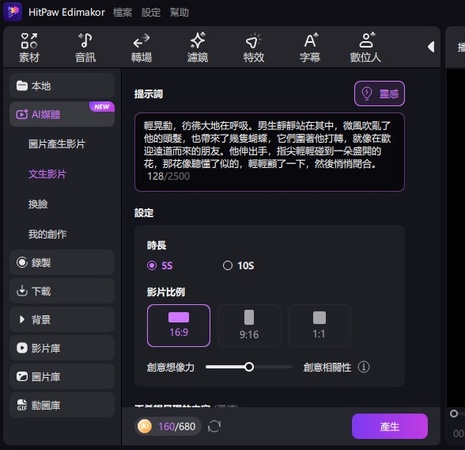Open 換臉 face swap option
Viewport: 465px width, 450px height.
38,204
